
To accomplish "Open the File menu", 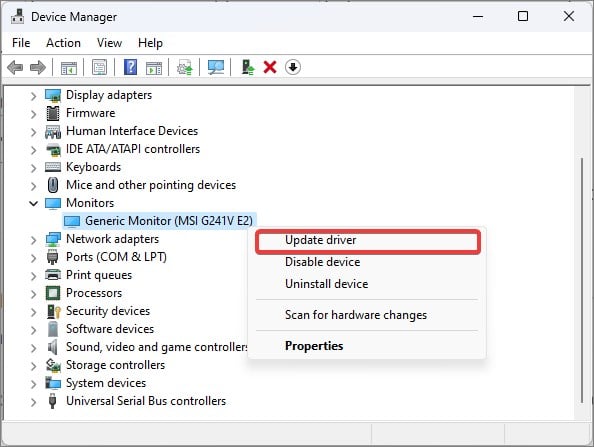I will 21,43.
